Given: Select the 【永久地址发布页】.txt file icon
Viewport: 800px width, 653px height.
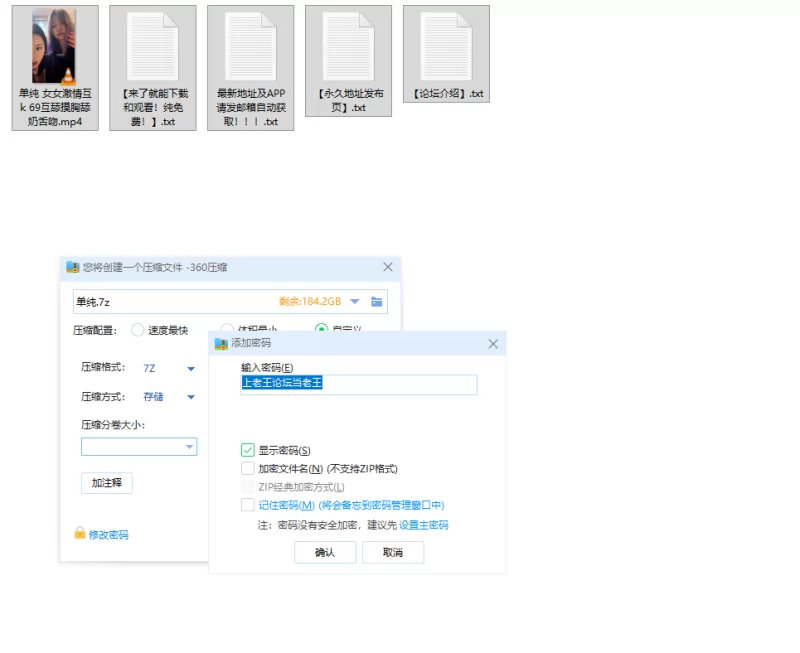Looking at the screenshot, I should tap(348, 46).
